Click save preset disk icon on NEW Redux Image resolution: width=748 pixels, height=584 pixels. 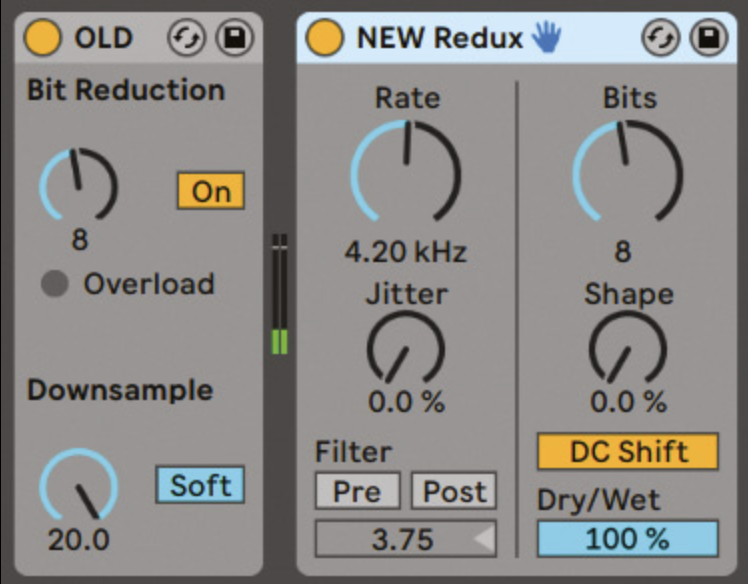(x=709, y=38)
